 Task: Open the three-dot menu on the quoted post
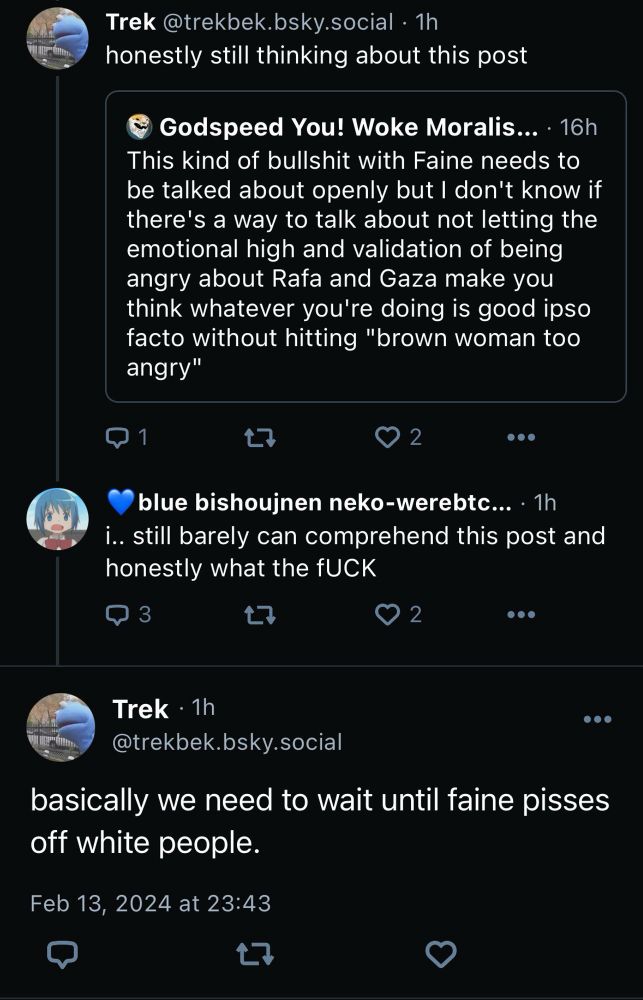(x=519, y=435)
